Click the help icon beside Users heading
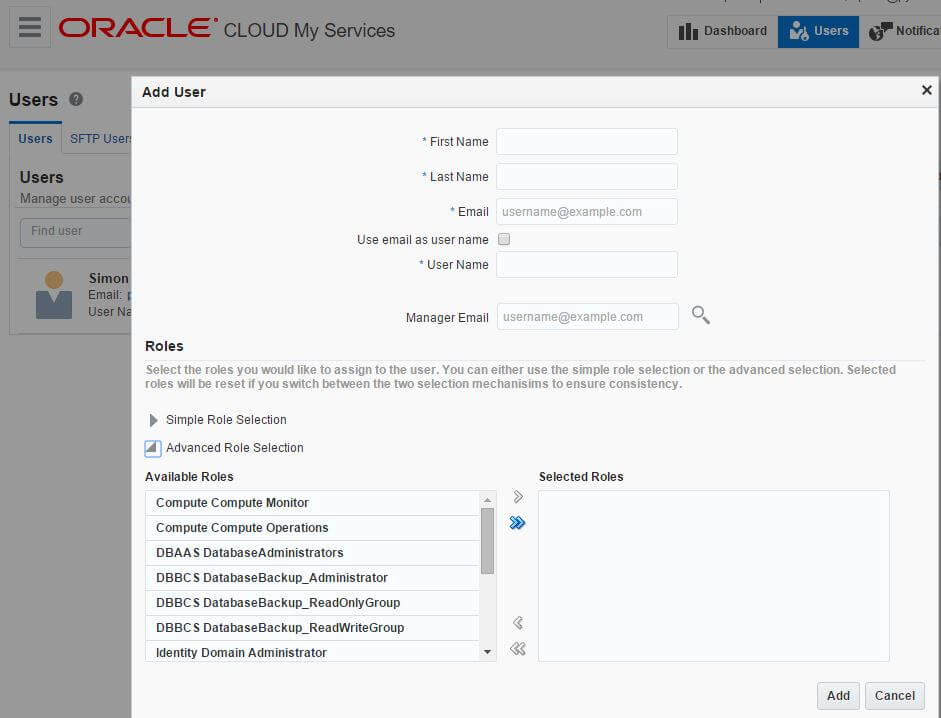This screenshot has width=941, height=718. coord(76,99)
